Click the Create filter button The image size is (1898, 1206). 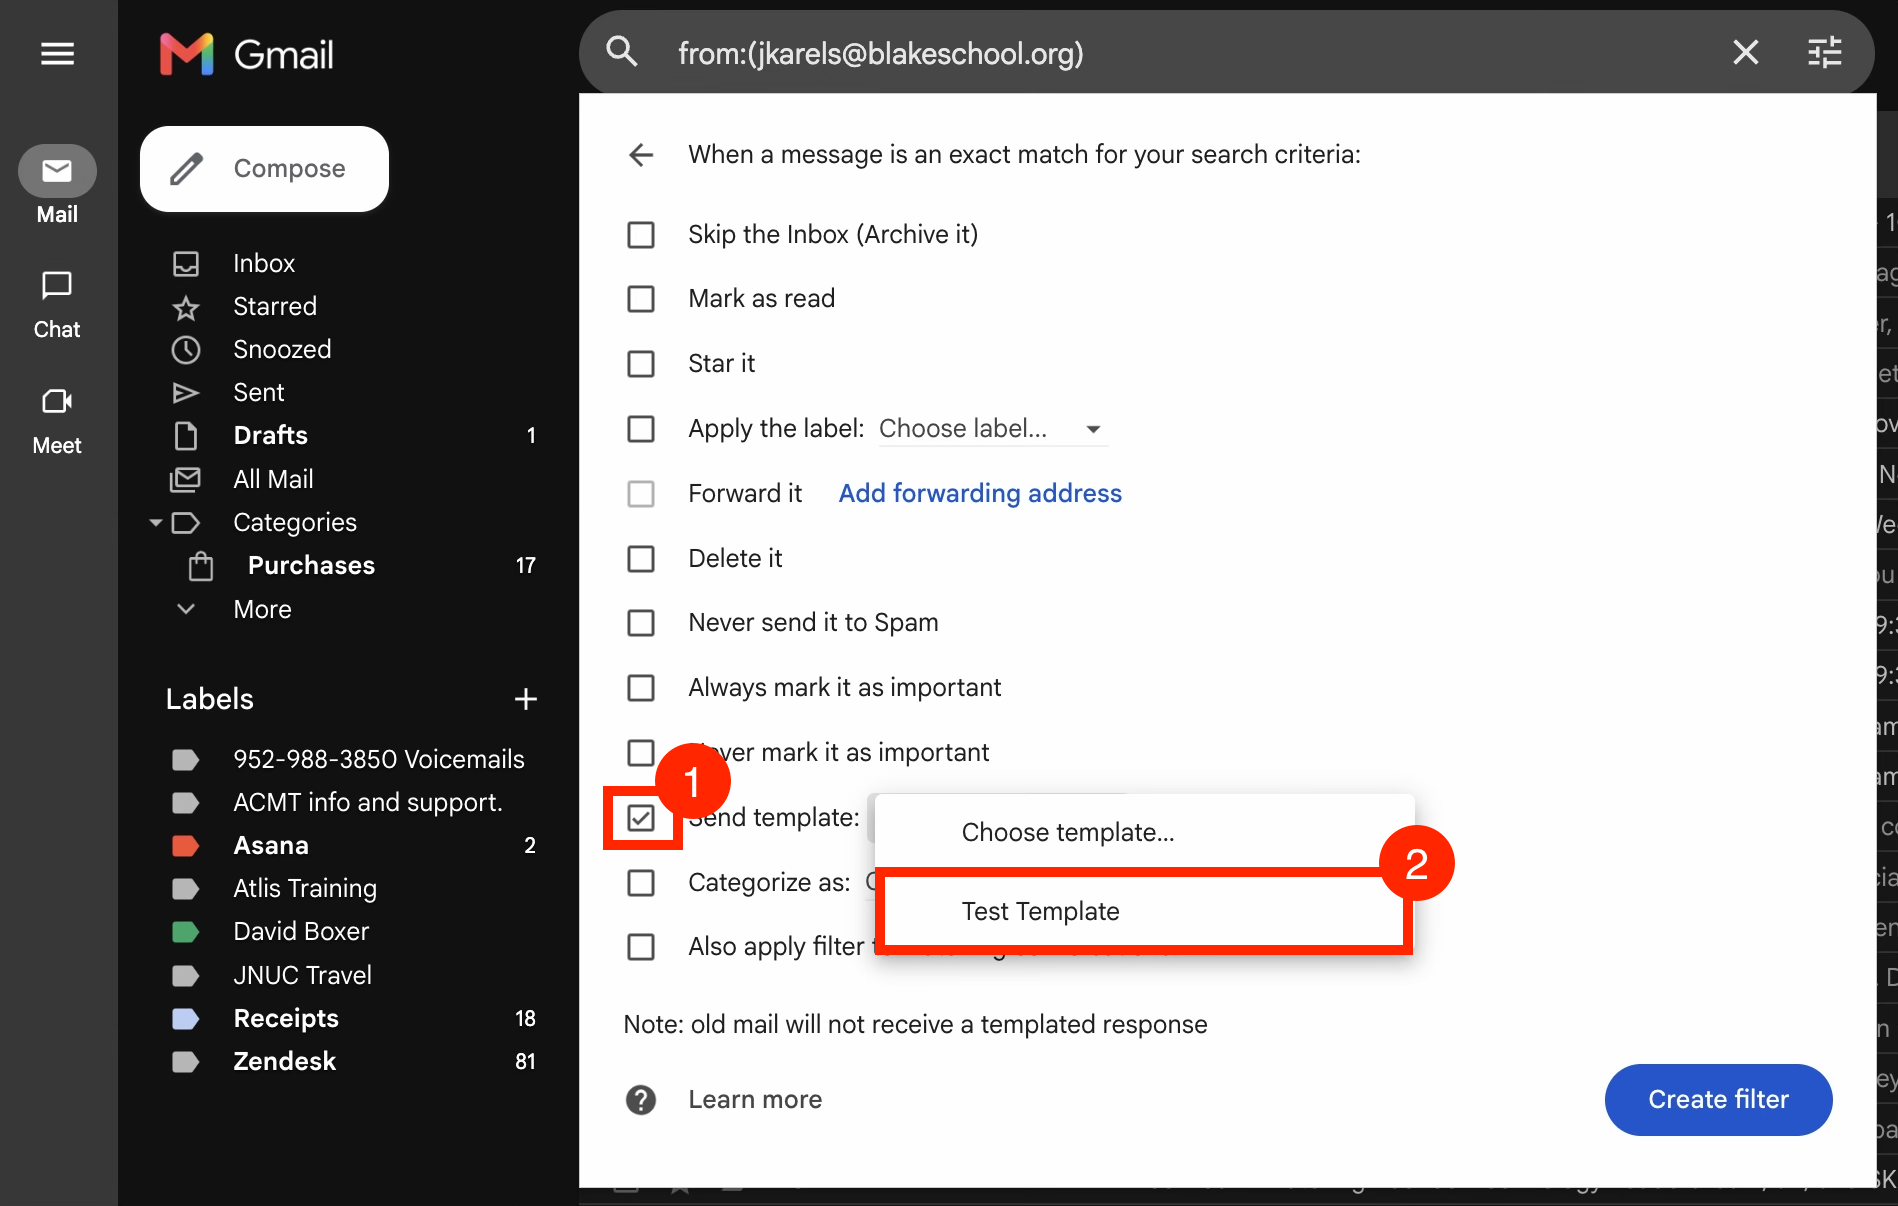pos(1718,1099)
